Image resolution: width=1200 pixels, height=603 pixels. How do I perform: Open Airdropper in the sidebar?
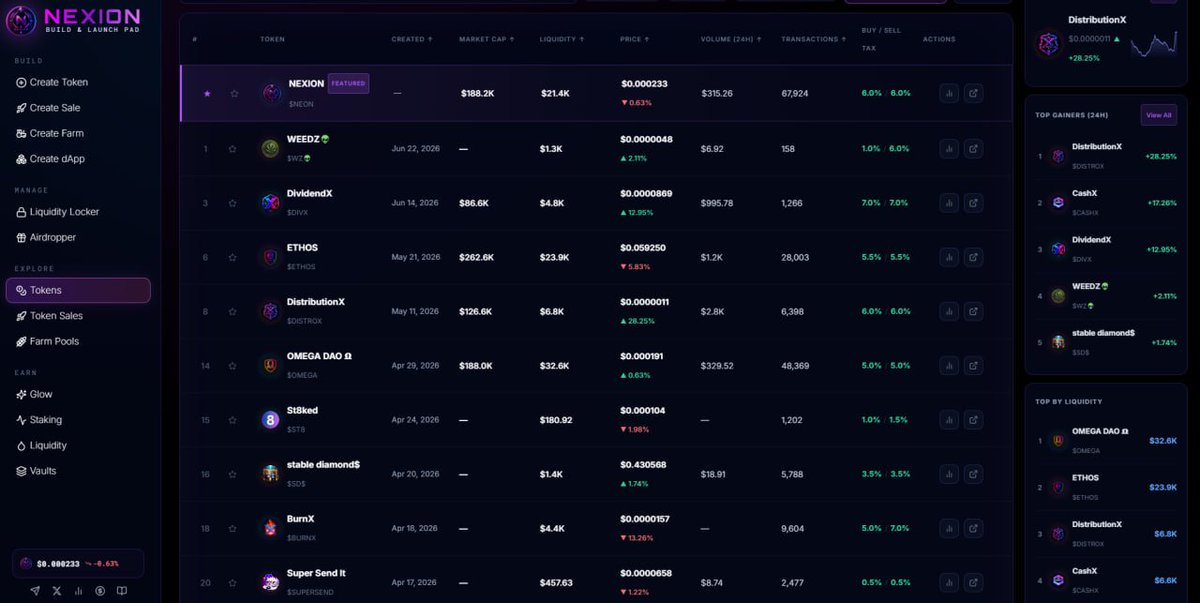coord(78,237)
